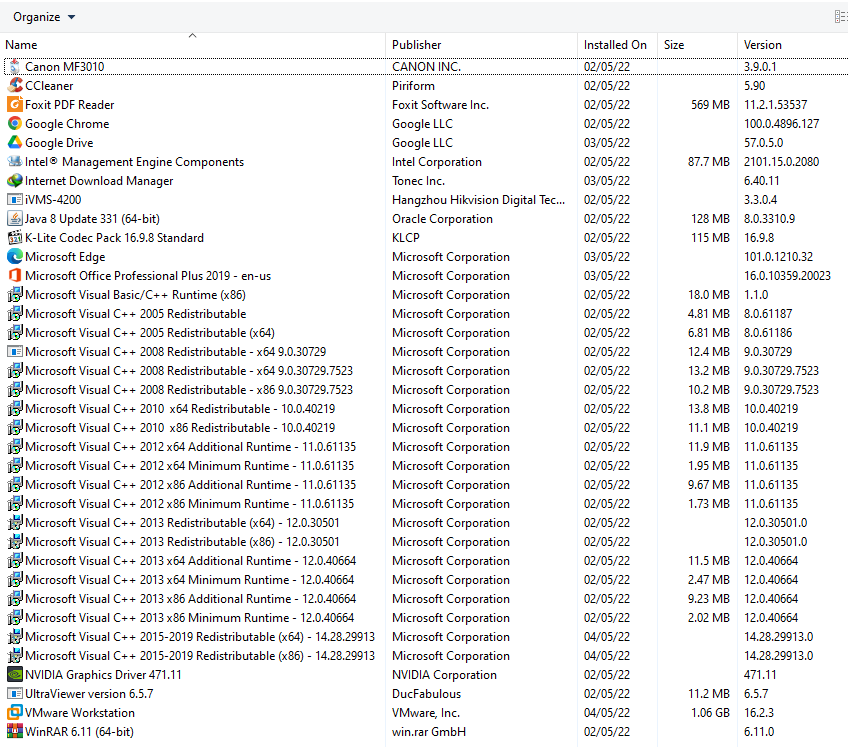Select Java 8 Update 331 row
The height and width of the screenshot is (747, 848).
pyautogui.click(x=92, y=219)
